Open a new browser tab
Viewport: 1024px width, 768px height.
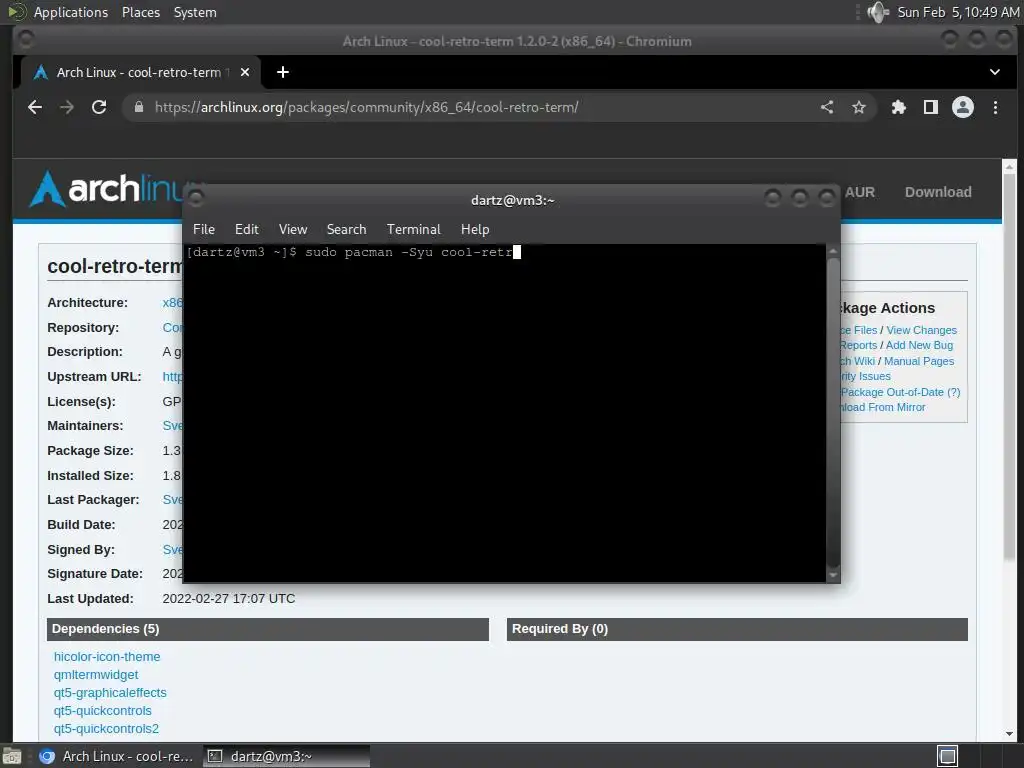coord(283,72)
